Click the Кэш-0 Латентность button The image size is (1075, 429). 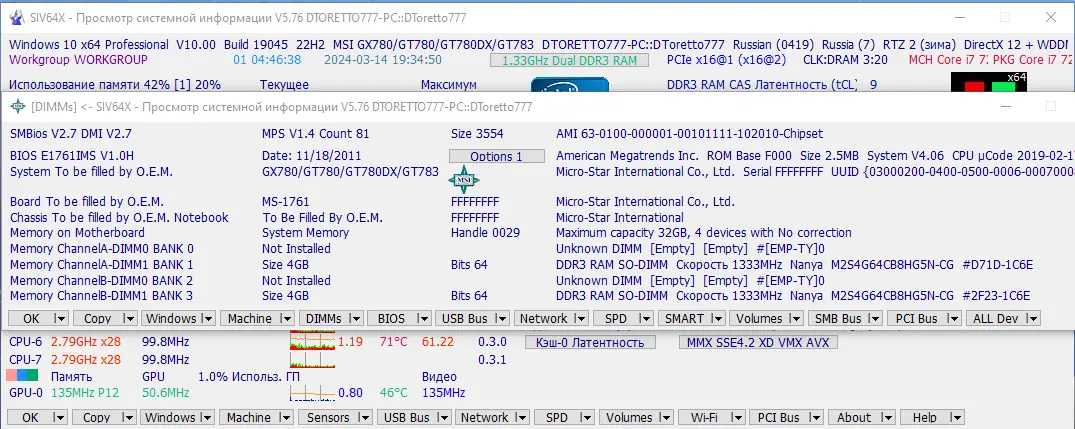pos(590,342)
